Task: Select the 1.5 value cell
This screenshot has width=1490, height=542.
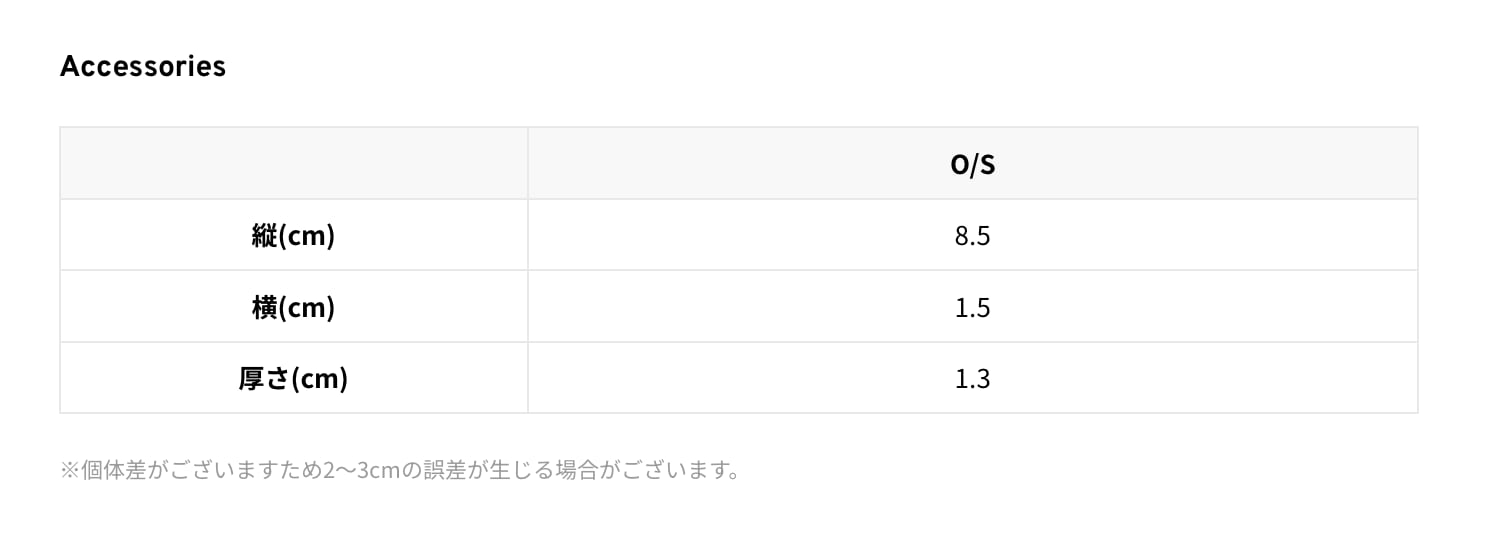Action: coord(972,307)
